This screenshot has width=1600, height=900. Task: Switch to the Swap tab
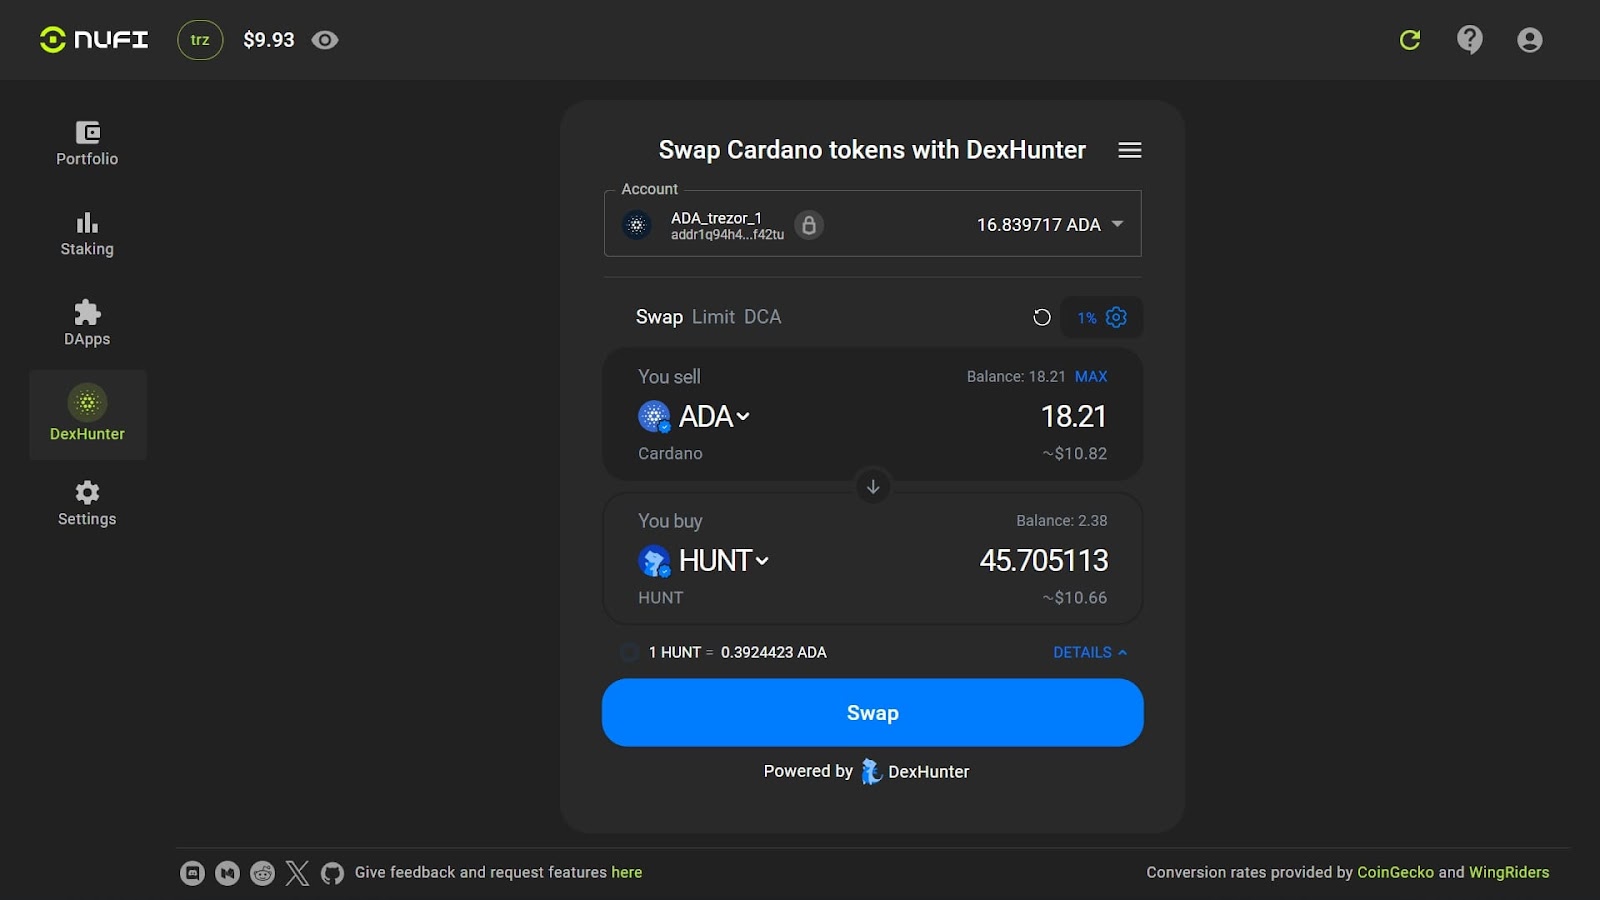[659, 317]
